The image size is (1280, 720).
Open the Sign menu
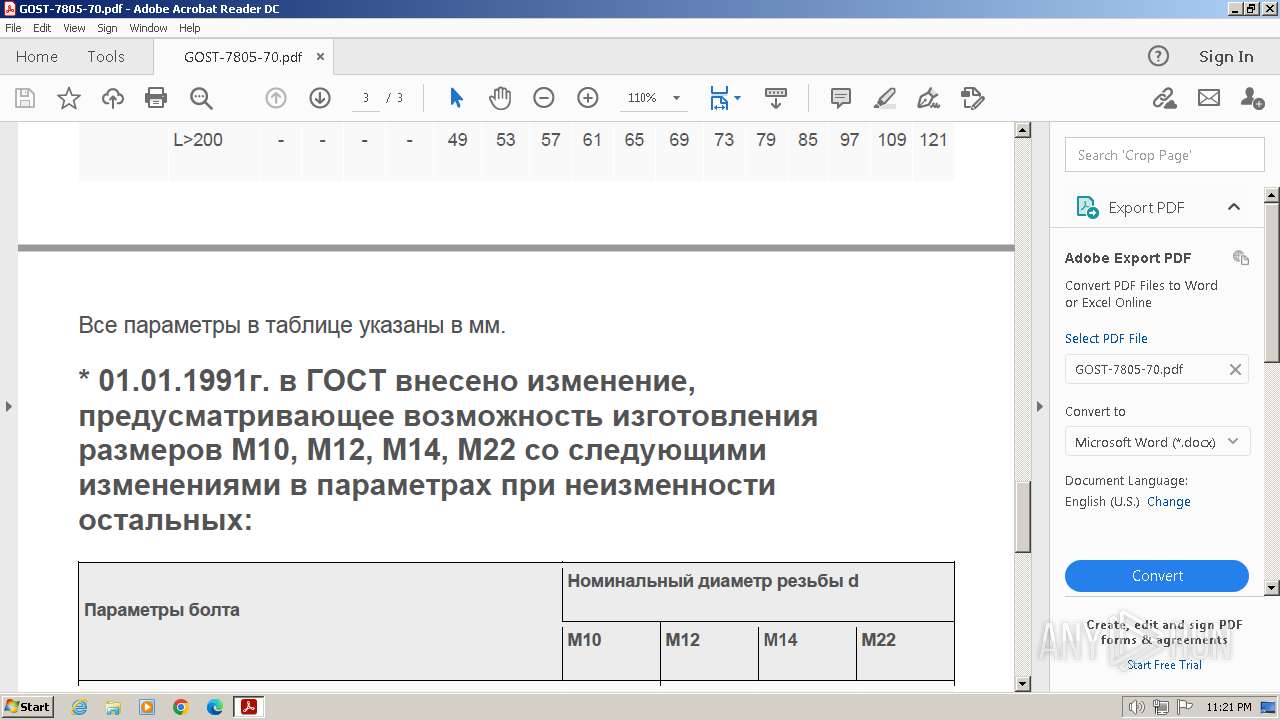click(x=107, y=28)
